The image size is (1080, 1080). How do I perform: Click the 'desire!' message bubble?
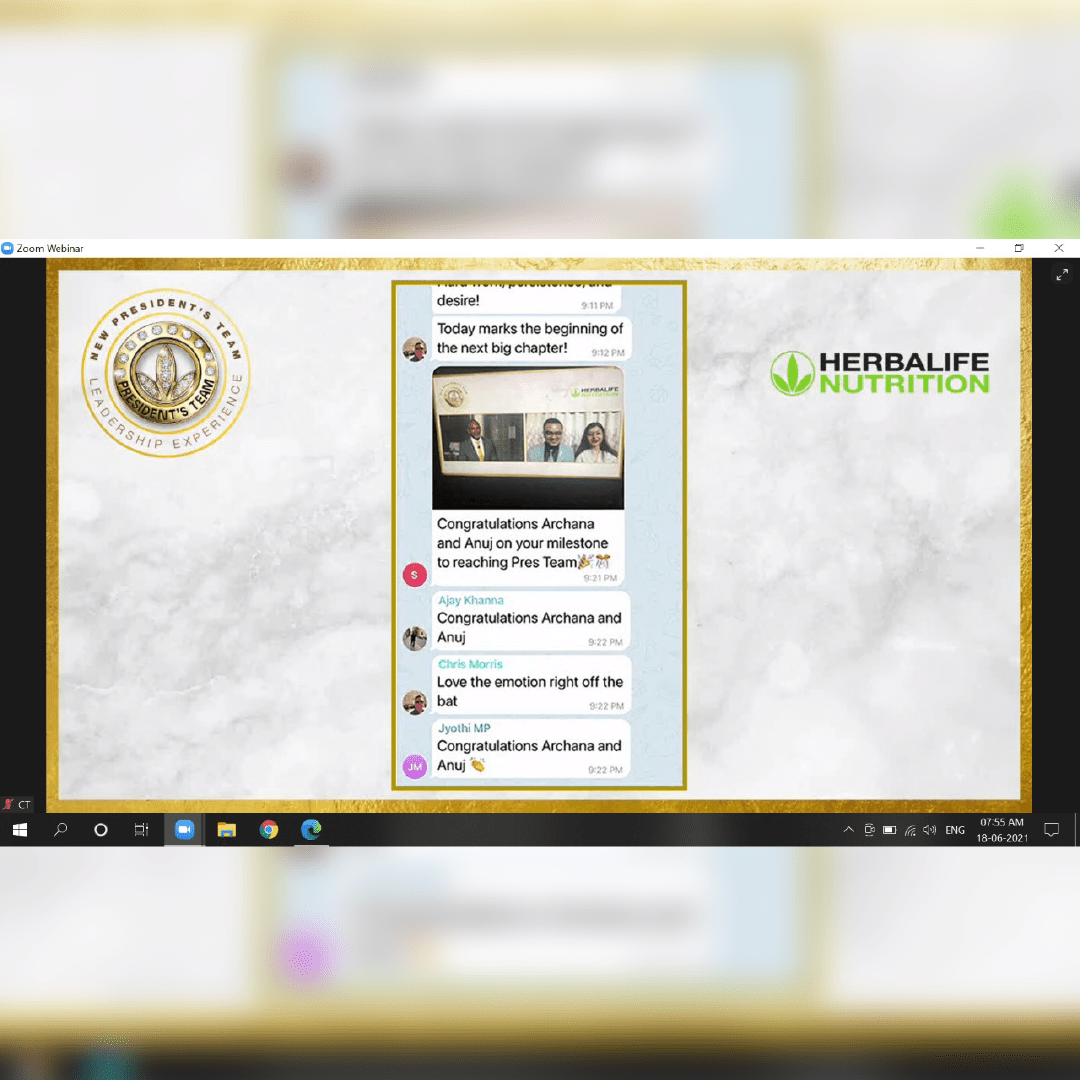[x=526, y=300]
